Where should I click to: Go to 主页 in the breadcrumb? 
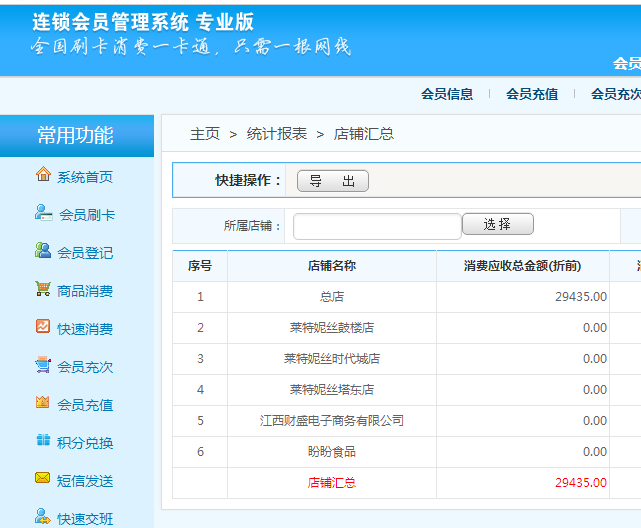tap(205, 134)
